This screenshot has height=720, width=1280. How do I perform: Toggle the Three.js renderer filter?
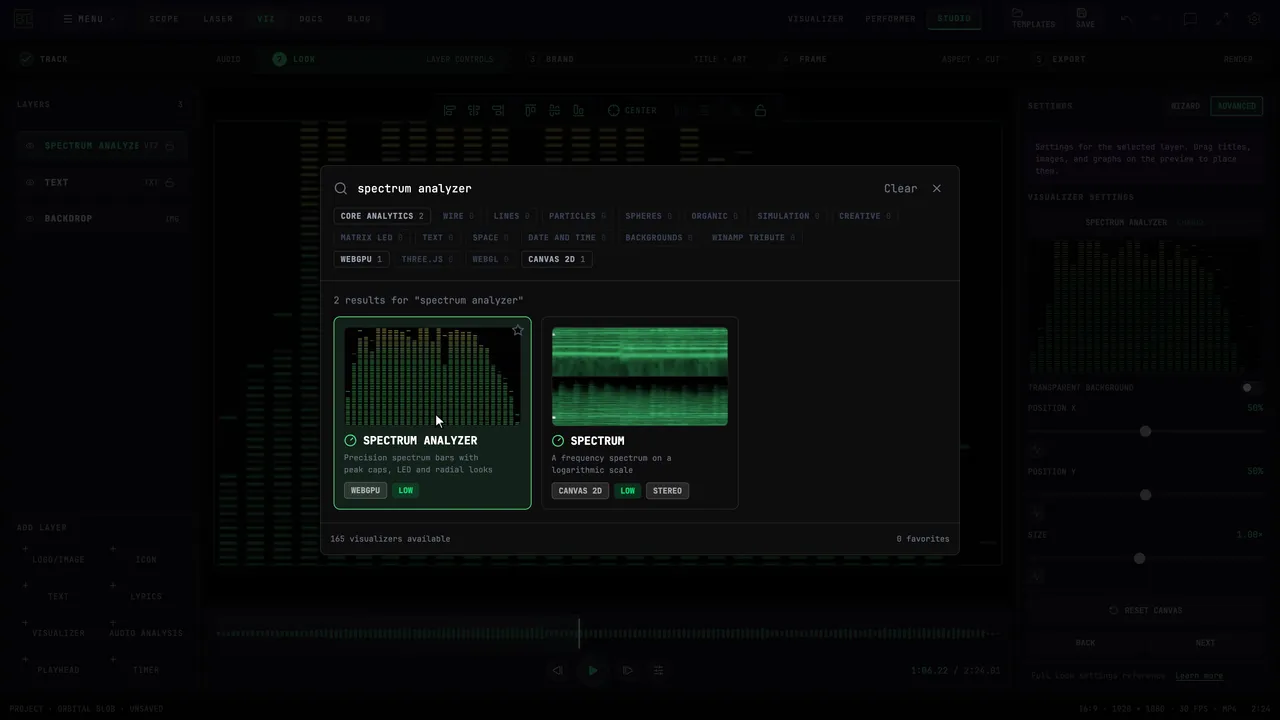pyautogui.click(x=427, y=259)
